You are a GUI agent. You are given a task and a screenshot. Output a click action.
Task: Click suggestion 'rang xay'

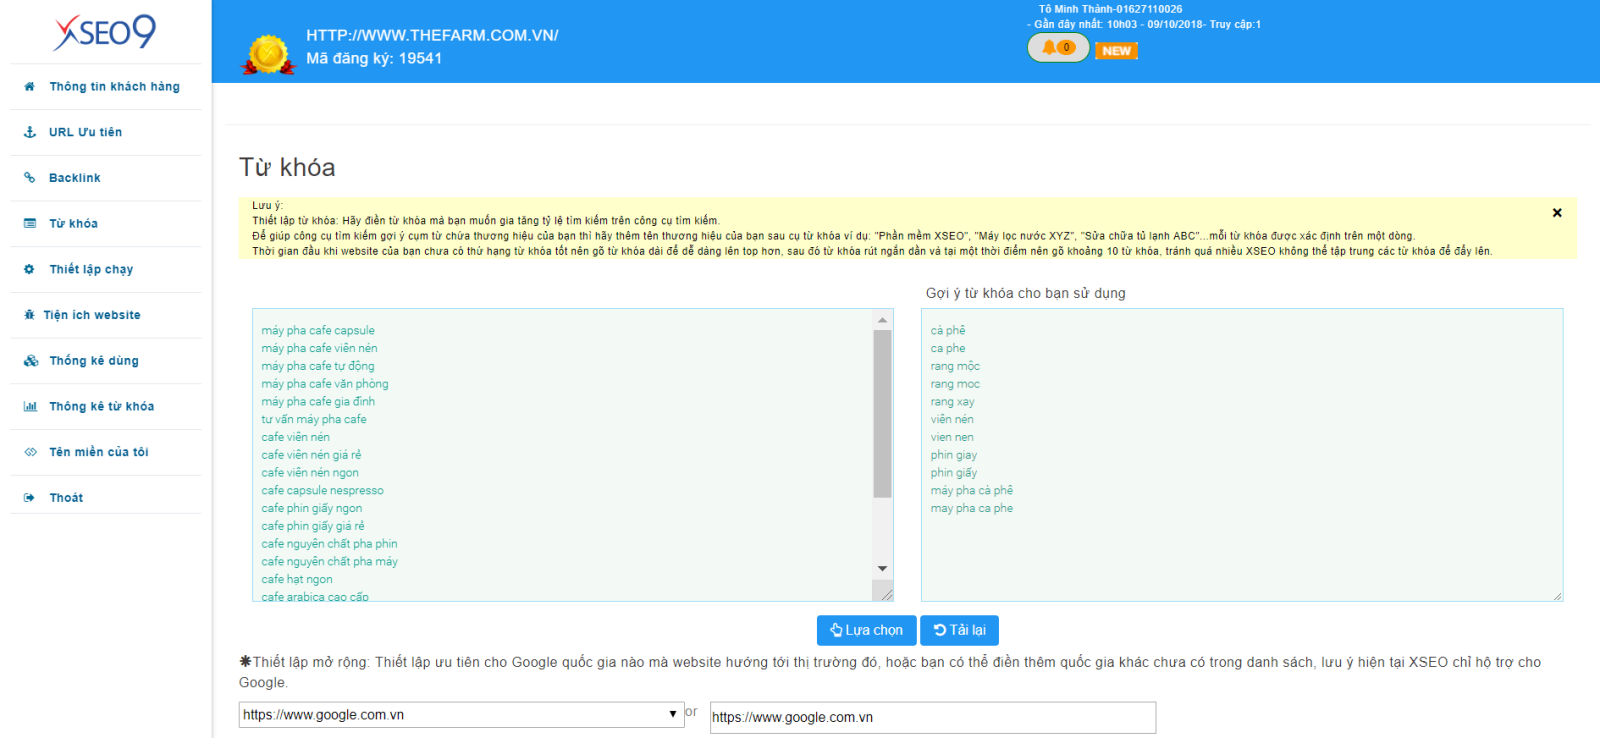952,401
